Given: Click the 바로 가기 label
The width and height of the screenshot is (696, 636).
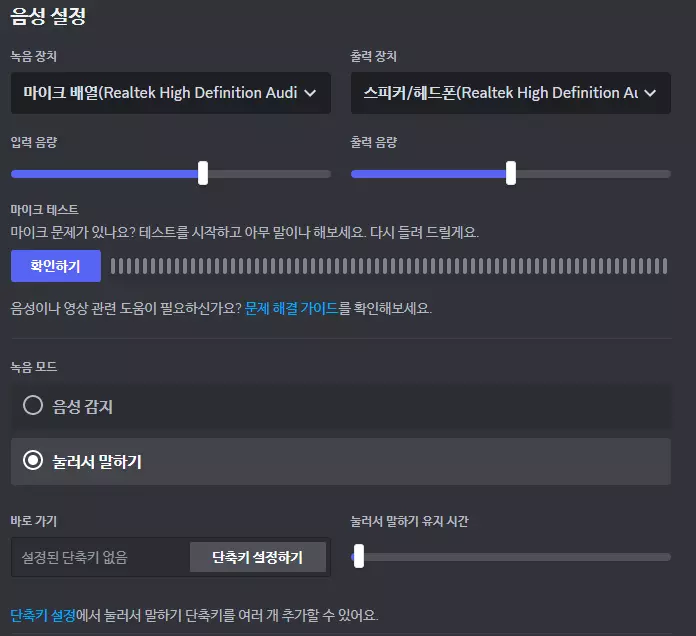Looking at the screenshot, I should coord(34,521).
